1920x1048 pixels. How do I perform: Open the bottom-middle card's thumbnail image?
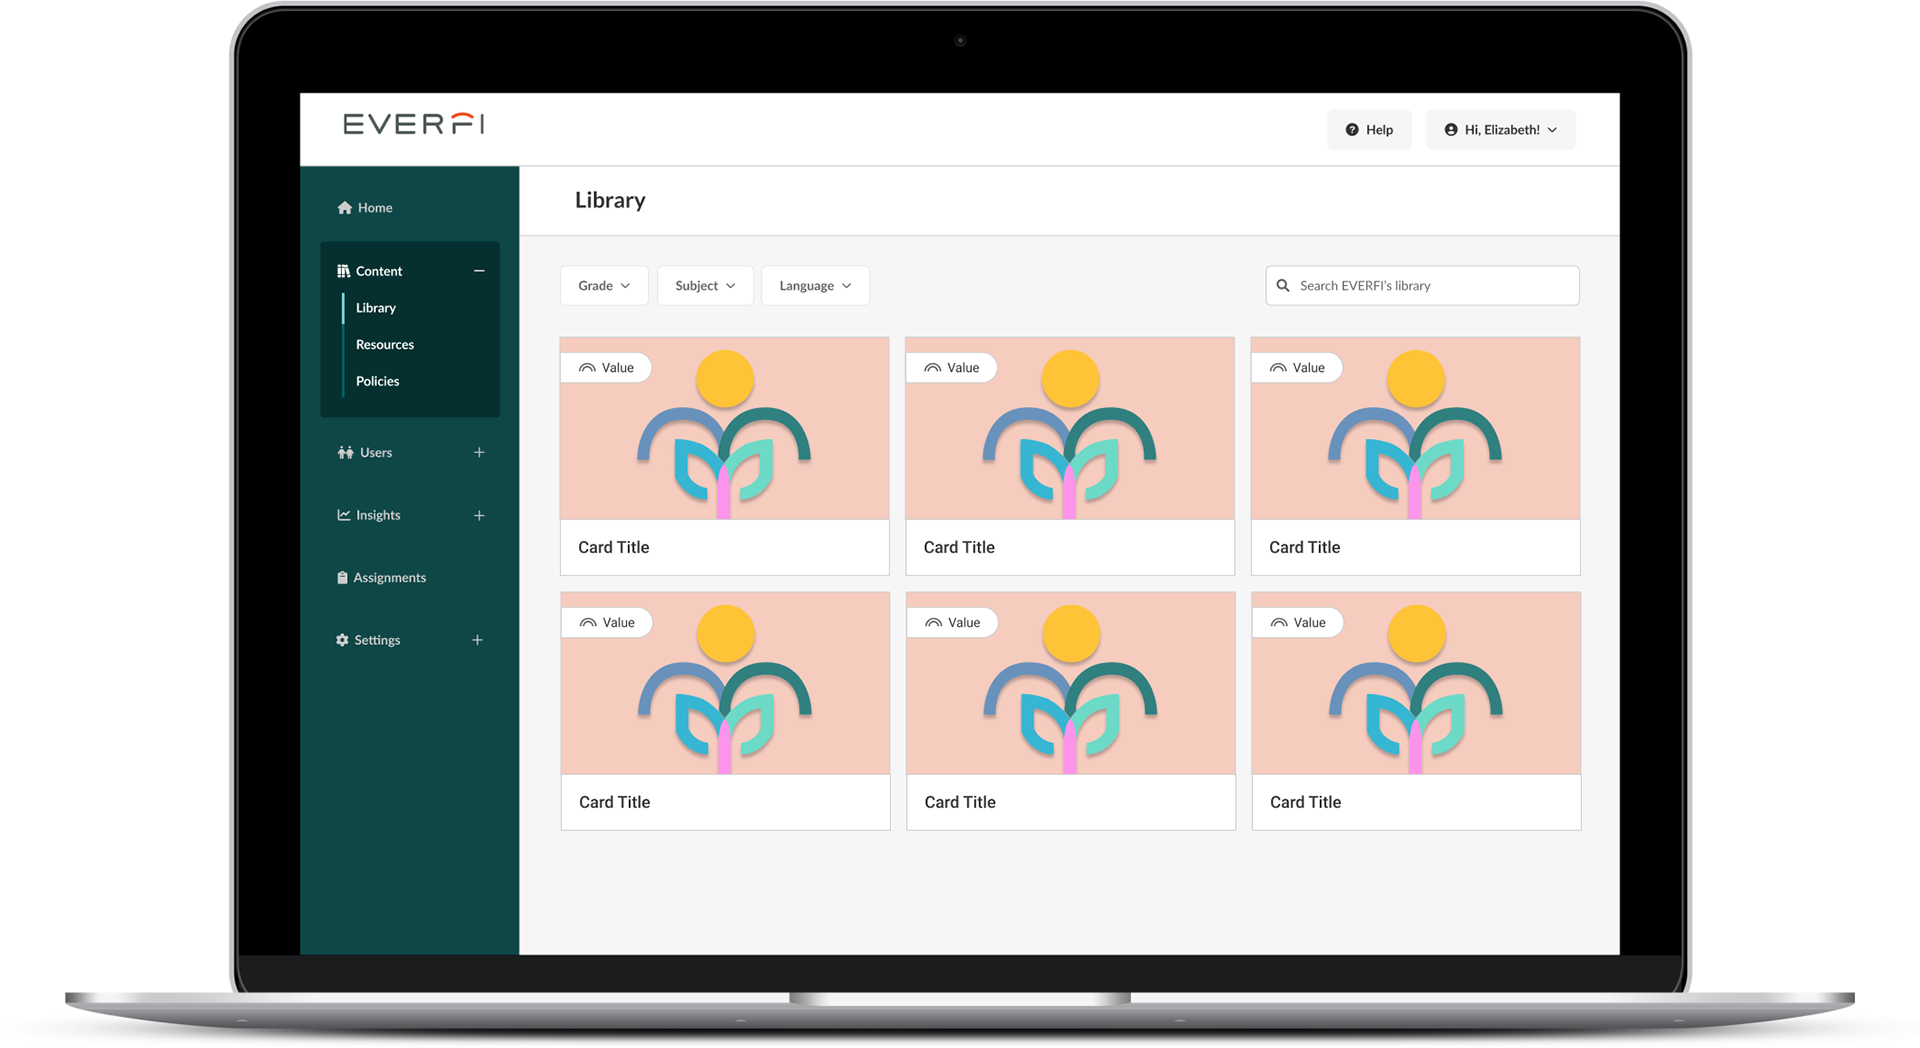pyautogui.click(x=1071, y=683)
